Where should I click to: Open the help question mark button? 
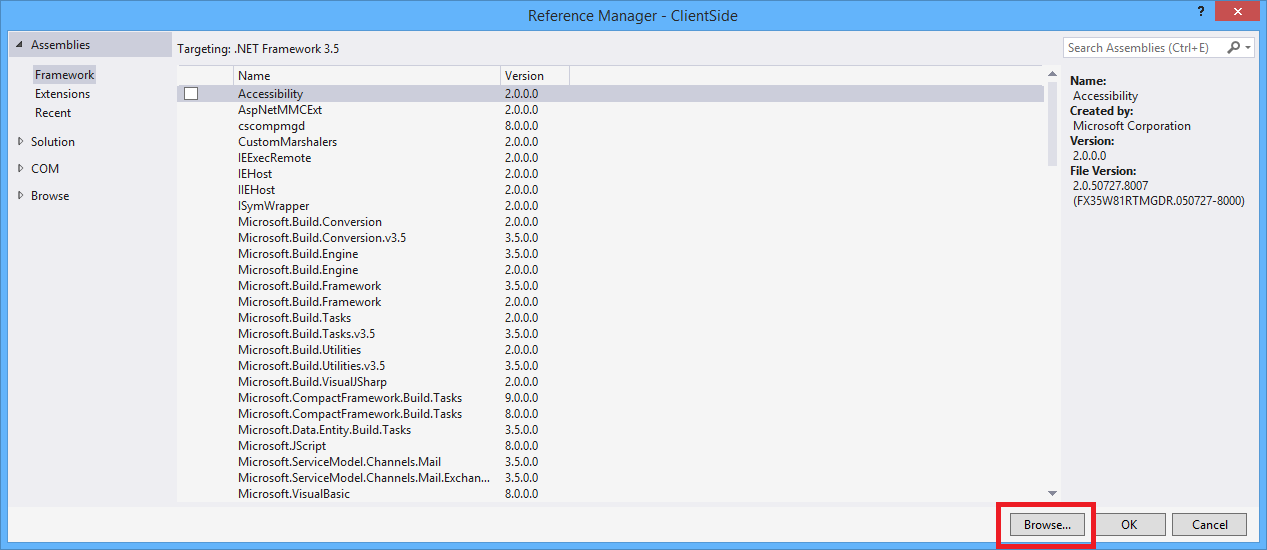[1199, 10]
